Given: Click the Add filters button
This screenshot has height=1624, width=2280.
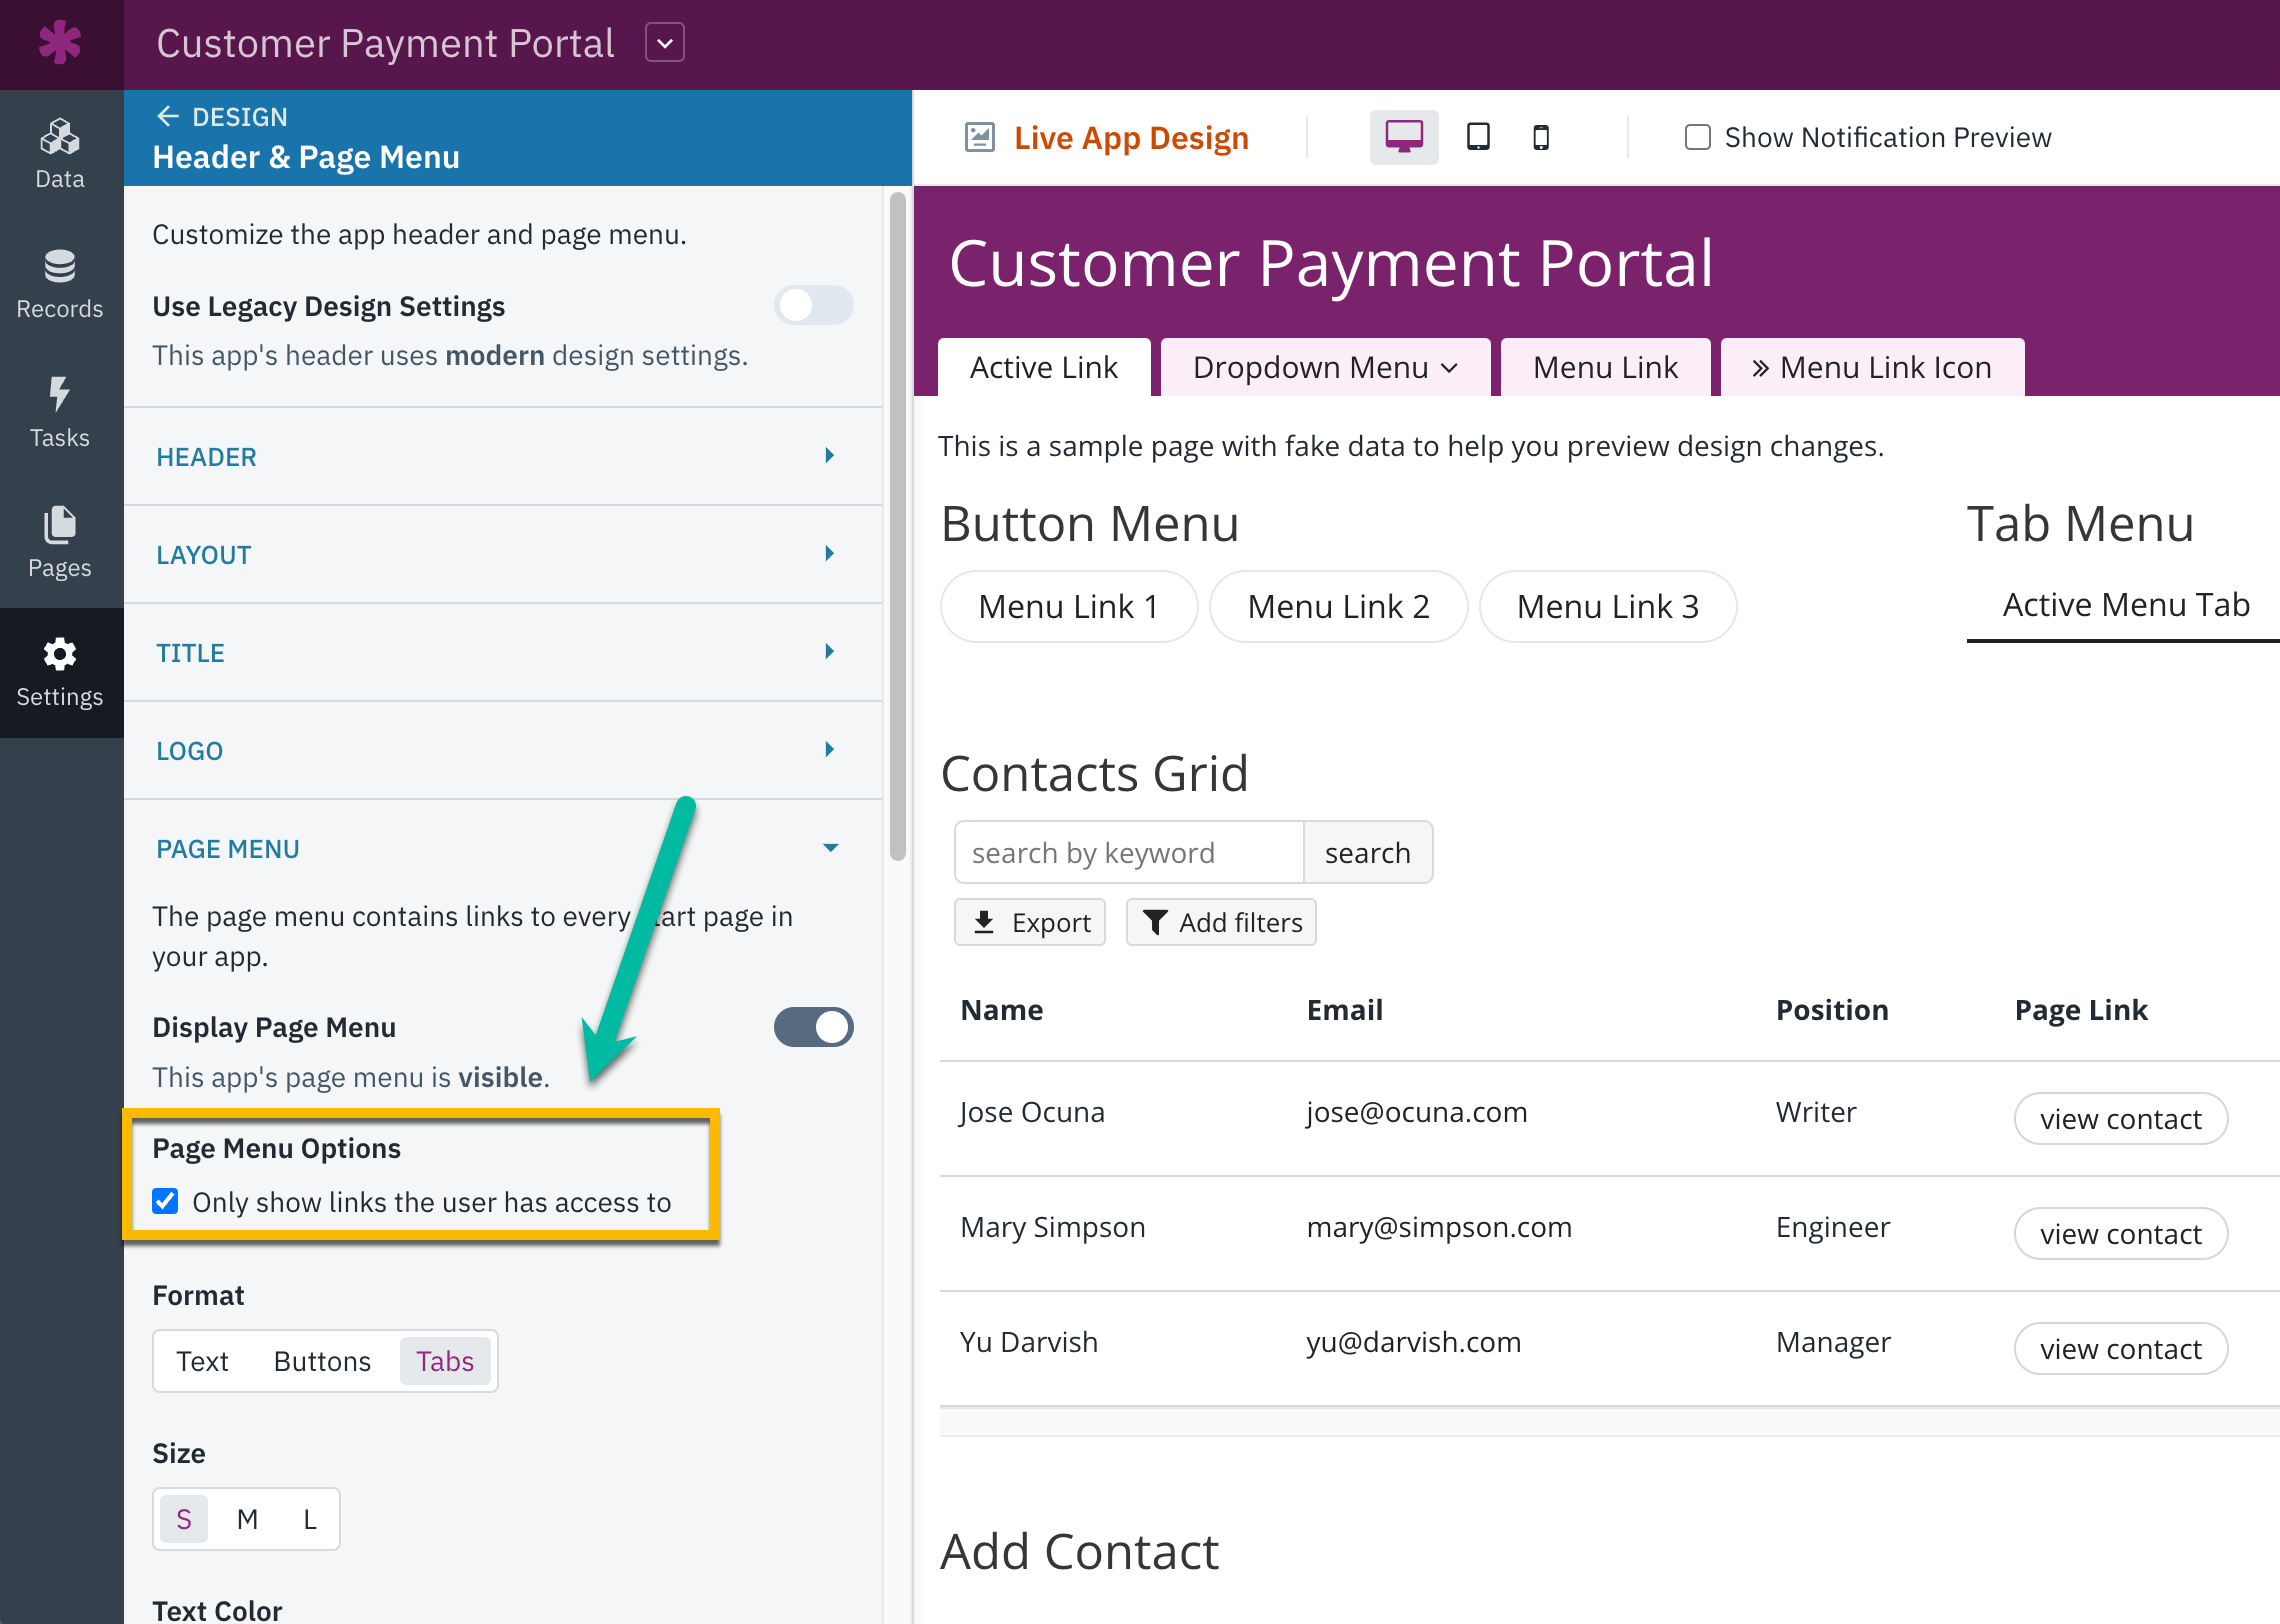Looking at the screenshot, I should tap(1221, 922).
